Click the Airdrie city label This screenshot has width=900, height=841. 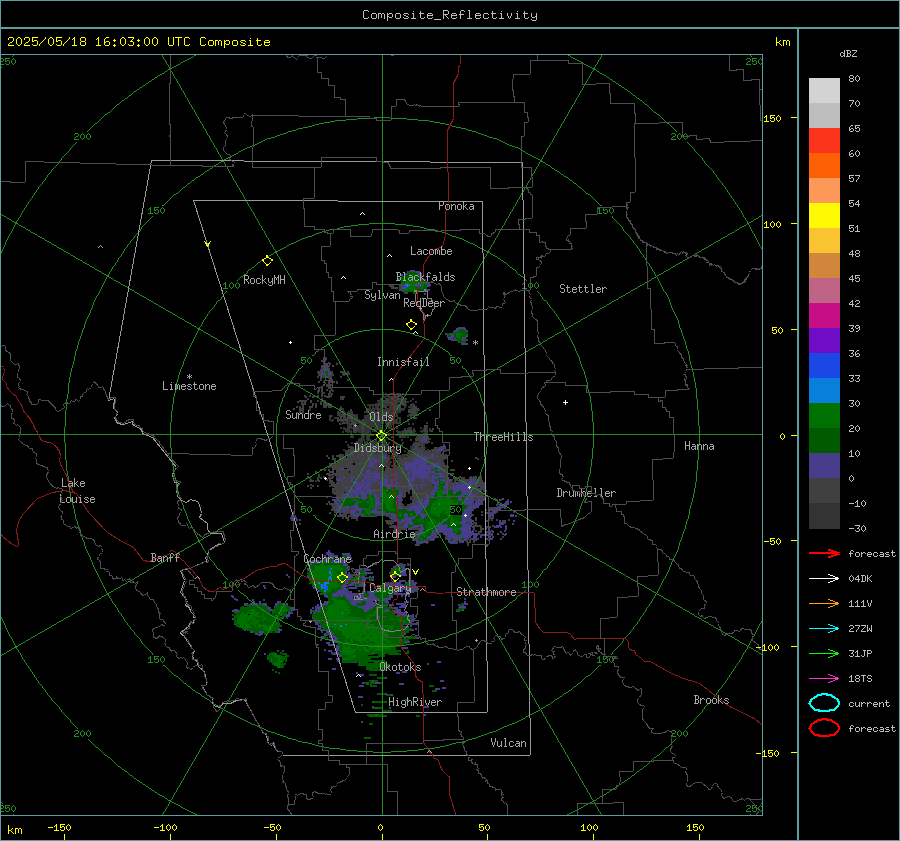tap(394, 534)
